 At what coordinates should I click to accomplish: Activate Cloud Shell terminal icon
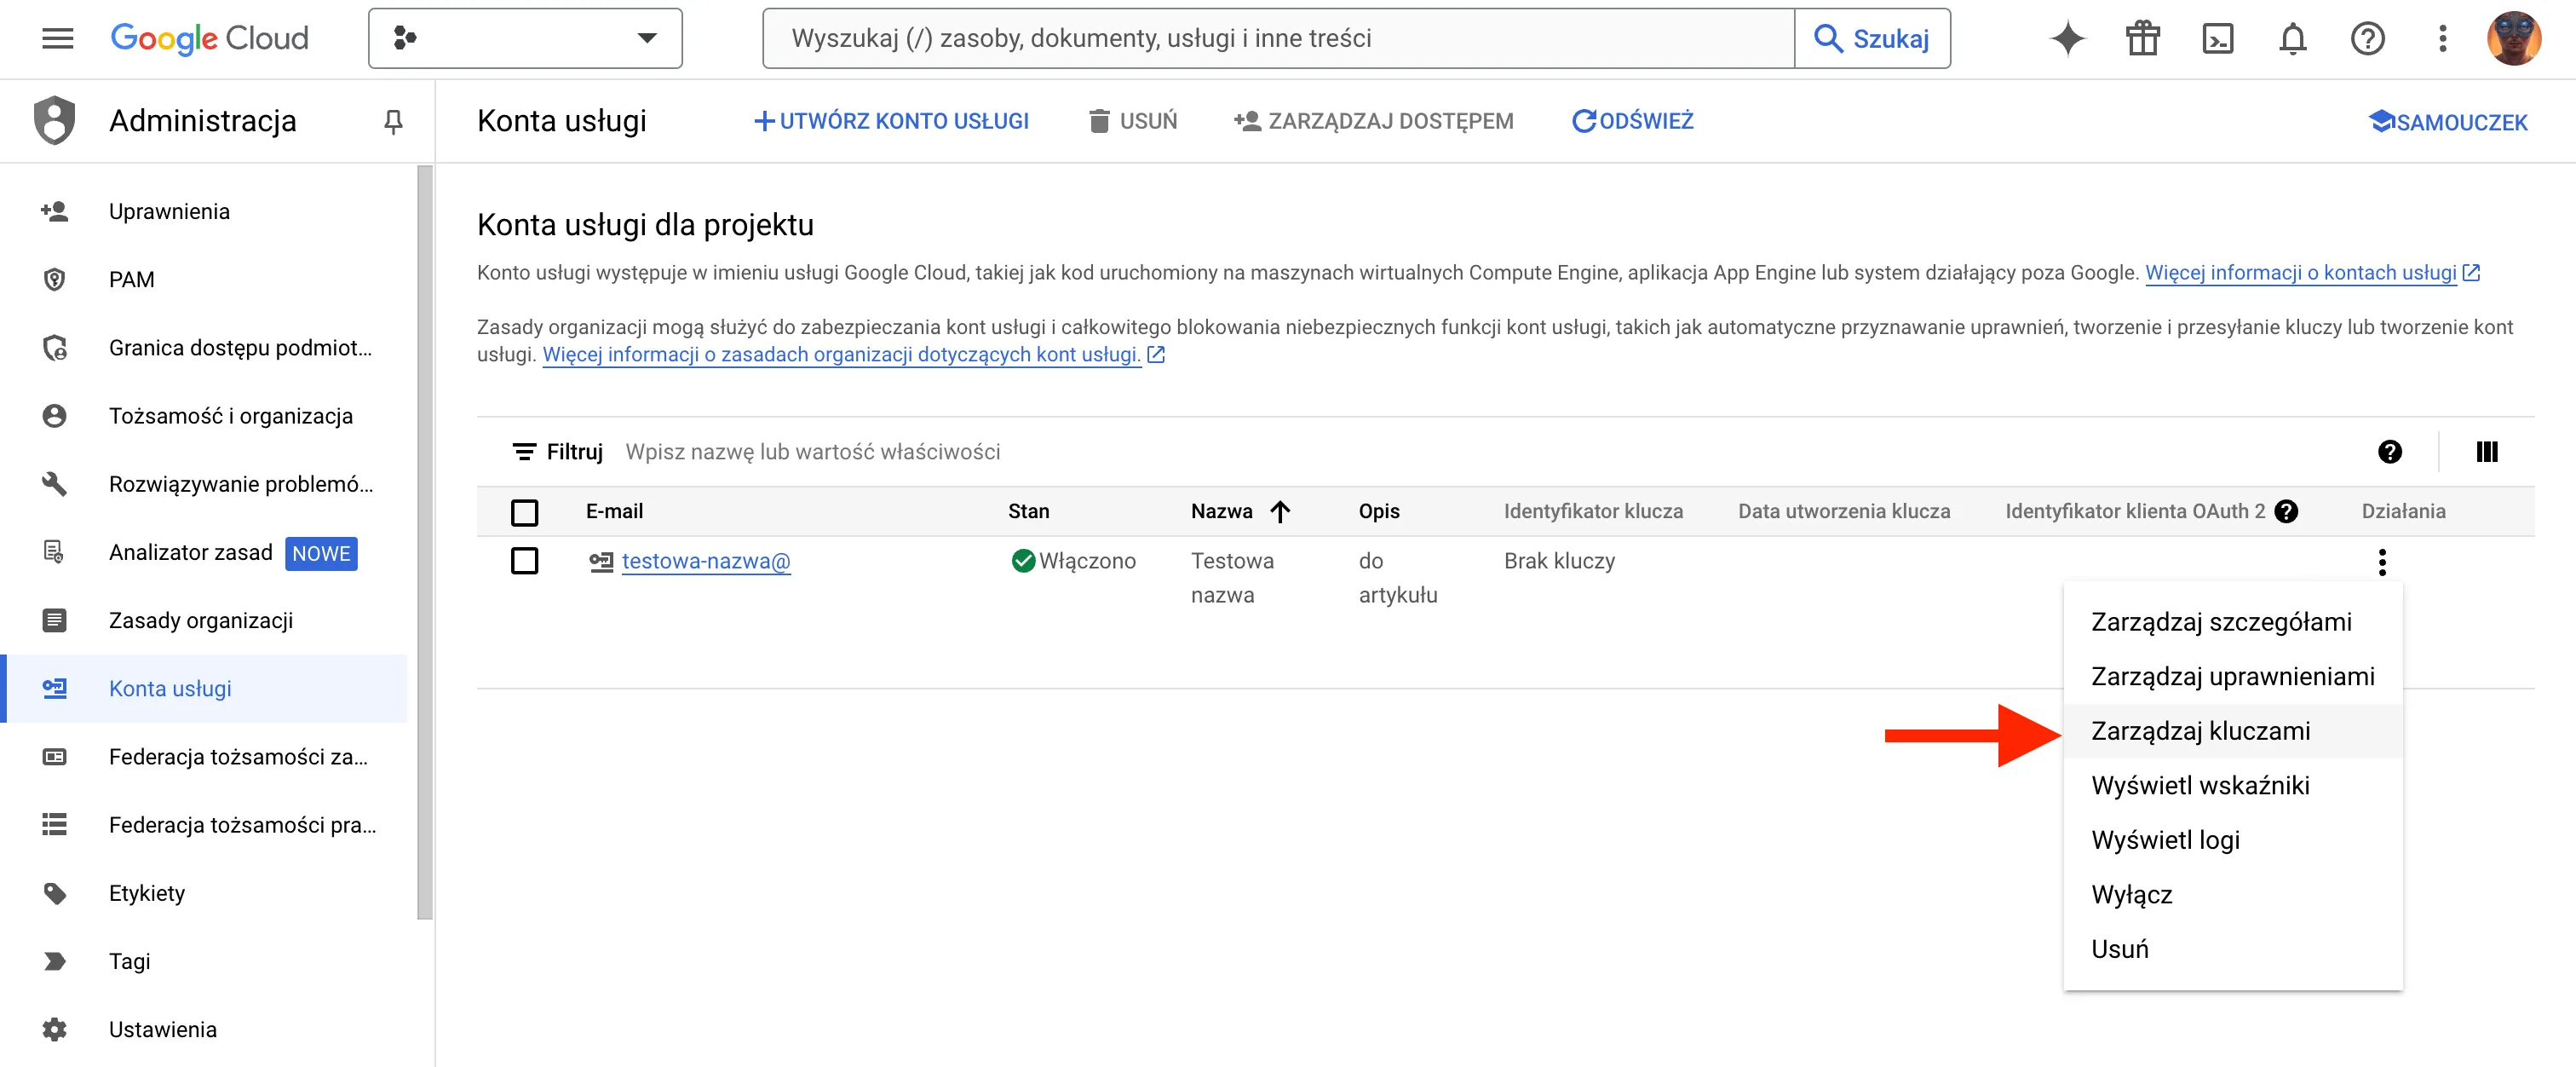pyautogui.click(x=2217, y=38)
